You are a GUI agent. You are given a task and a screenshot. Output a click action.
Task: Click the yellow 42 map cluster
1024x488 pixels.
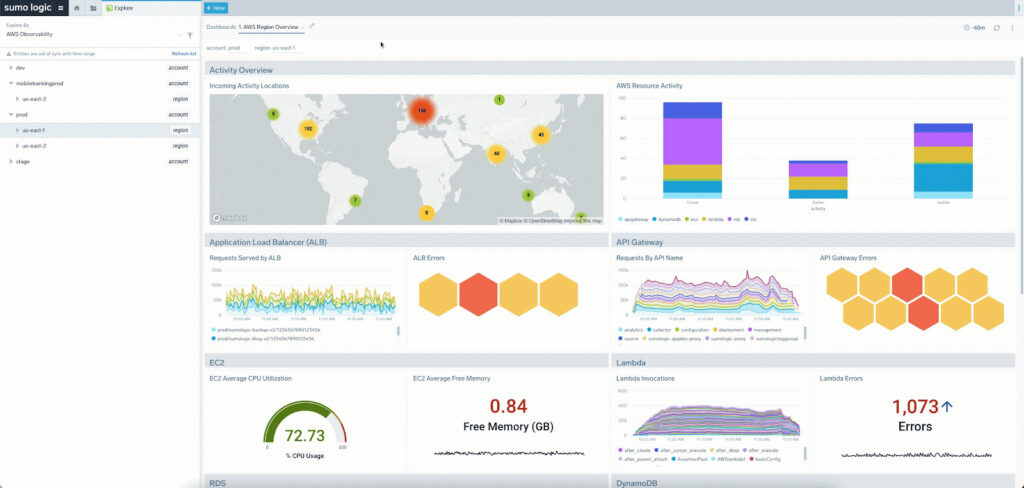coord(496,154)
